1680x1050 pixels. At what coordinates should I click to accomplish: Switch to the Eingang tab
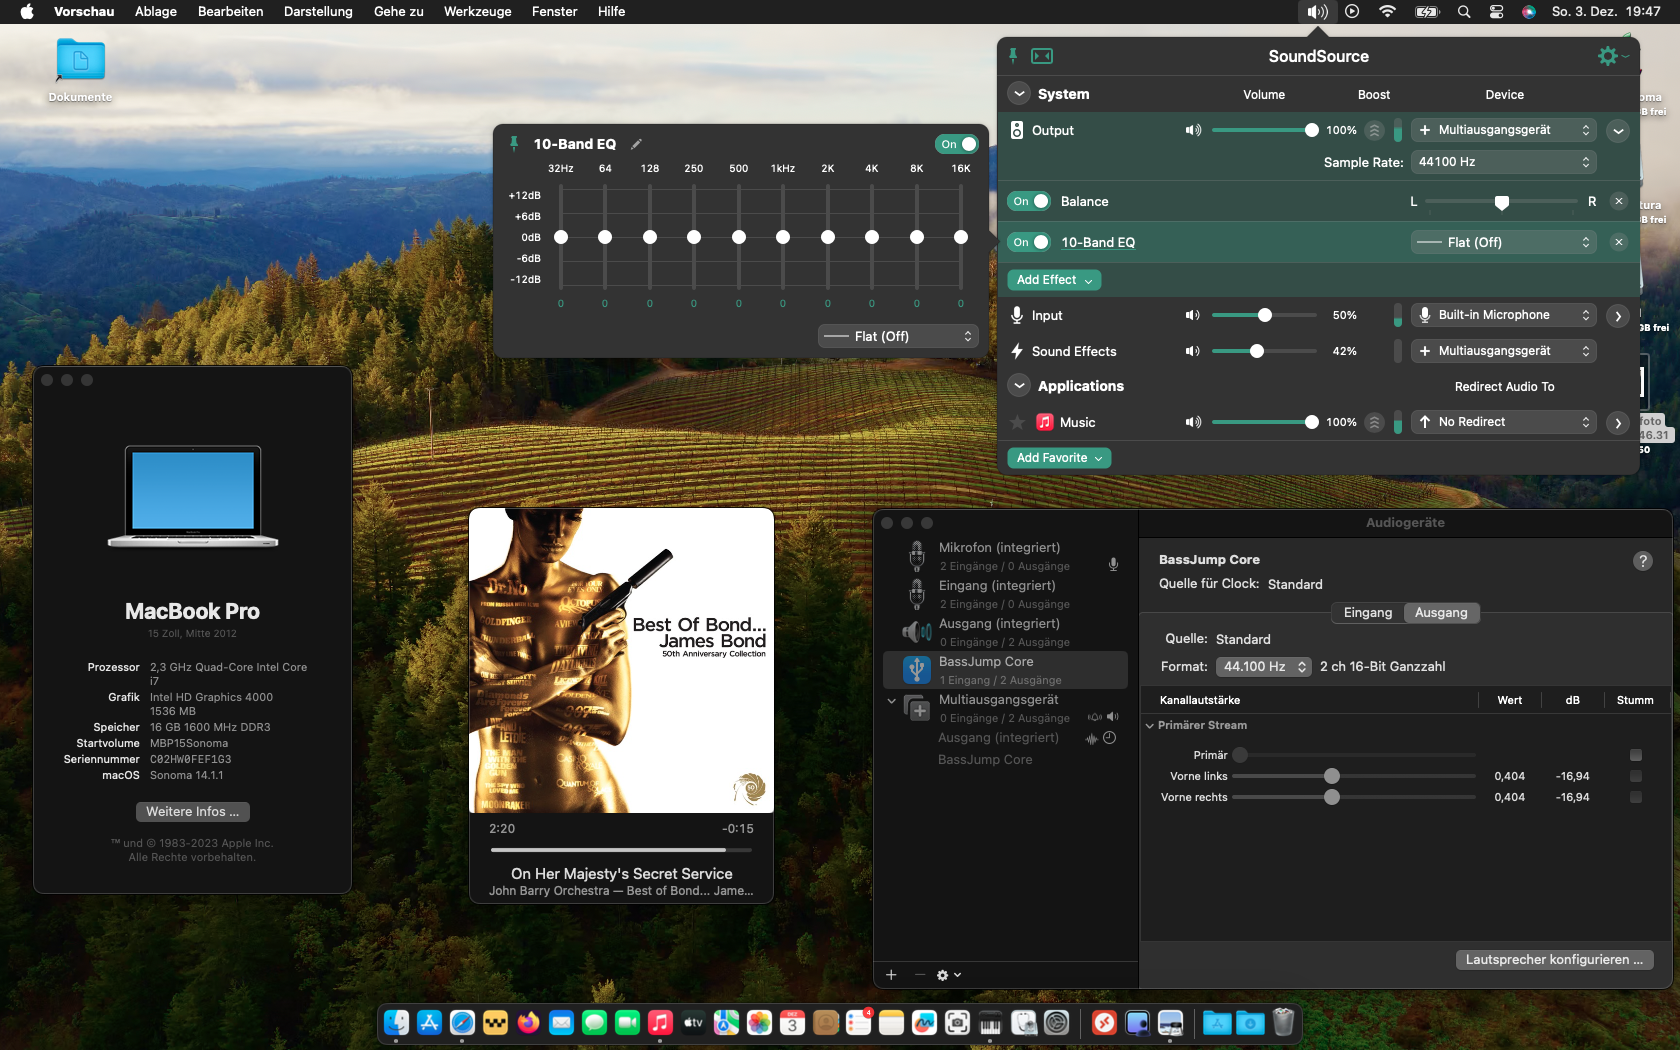point(1368,613)
